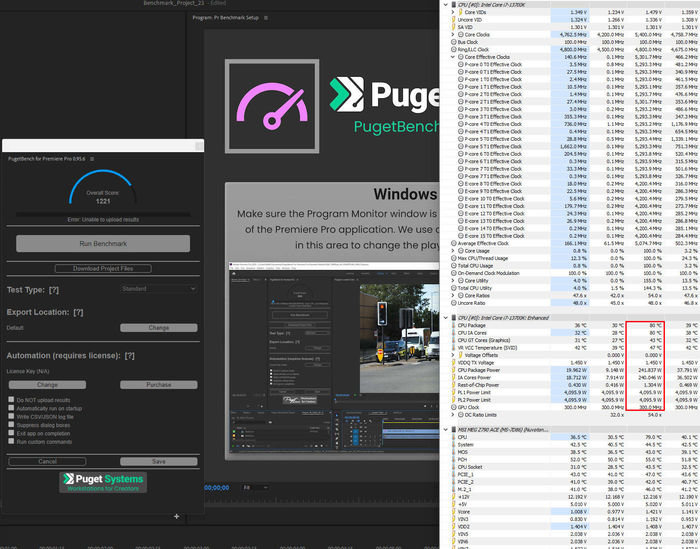This screenshot has height=549, width=700.
Task: Expand the Voltage Offsets row
Action: pyautogui.click(x=453, y=355)
